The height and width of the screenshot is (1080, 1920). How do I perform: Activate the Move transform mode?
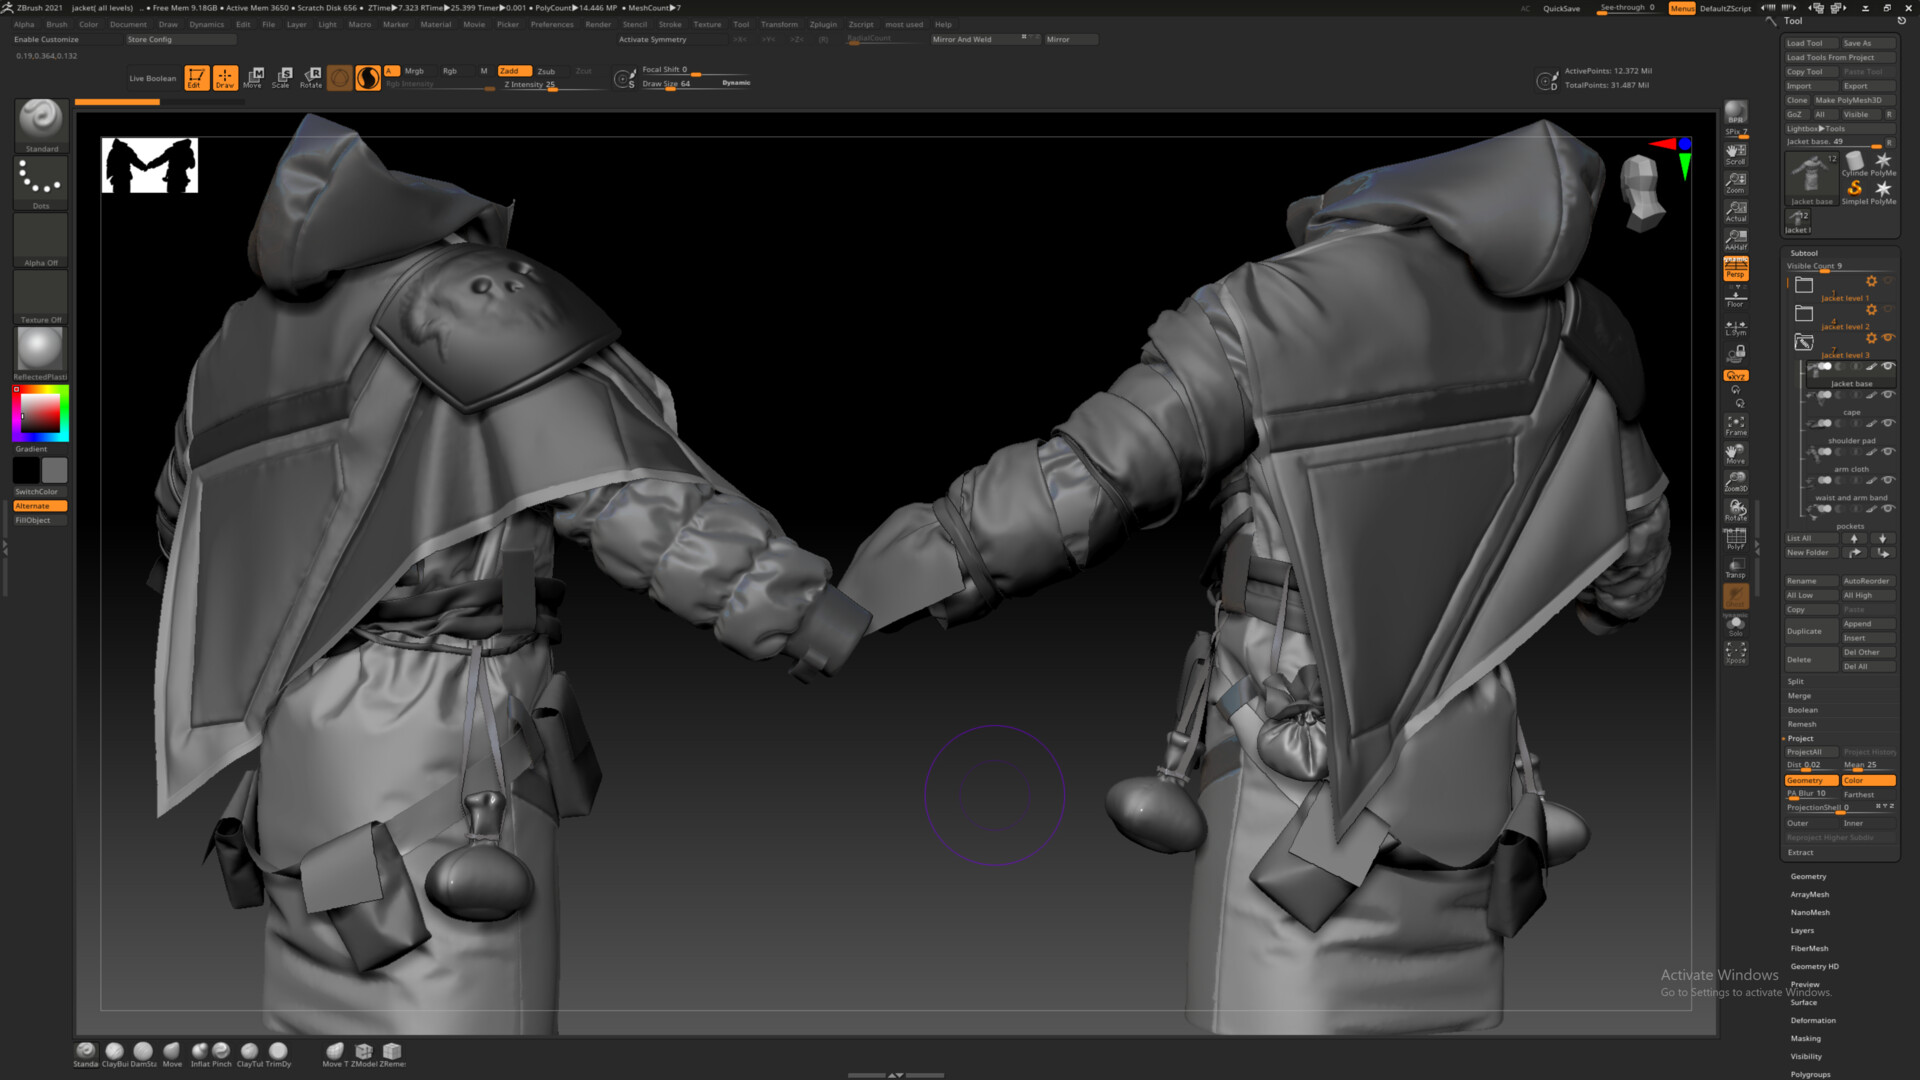tap(254, 77)
